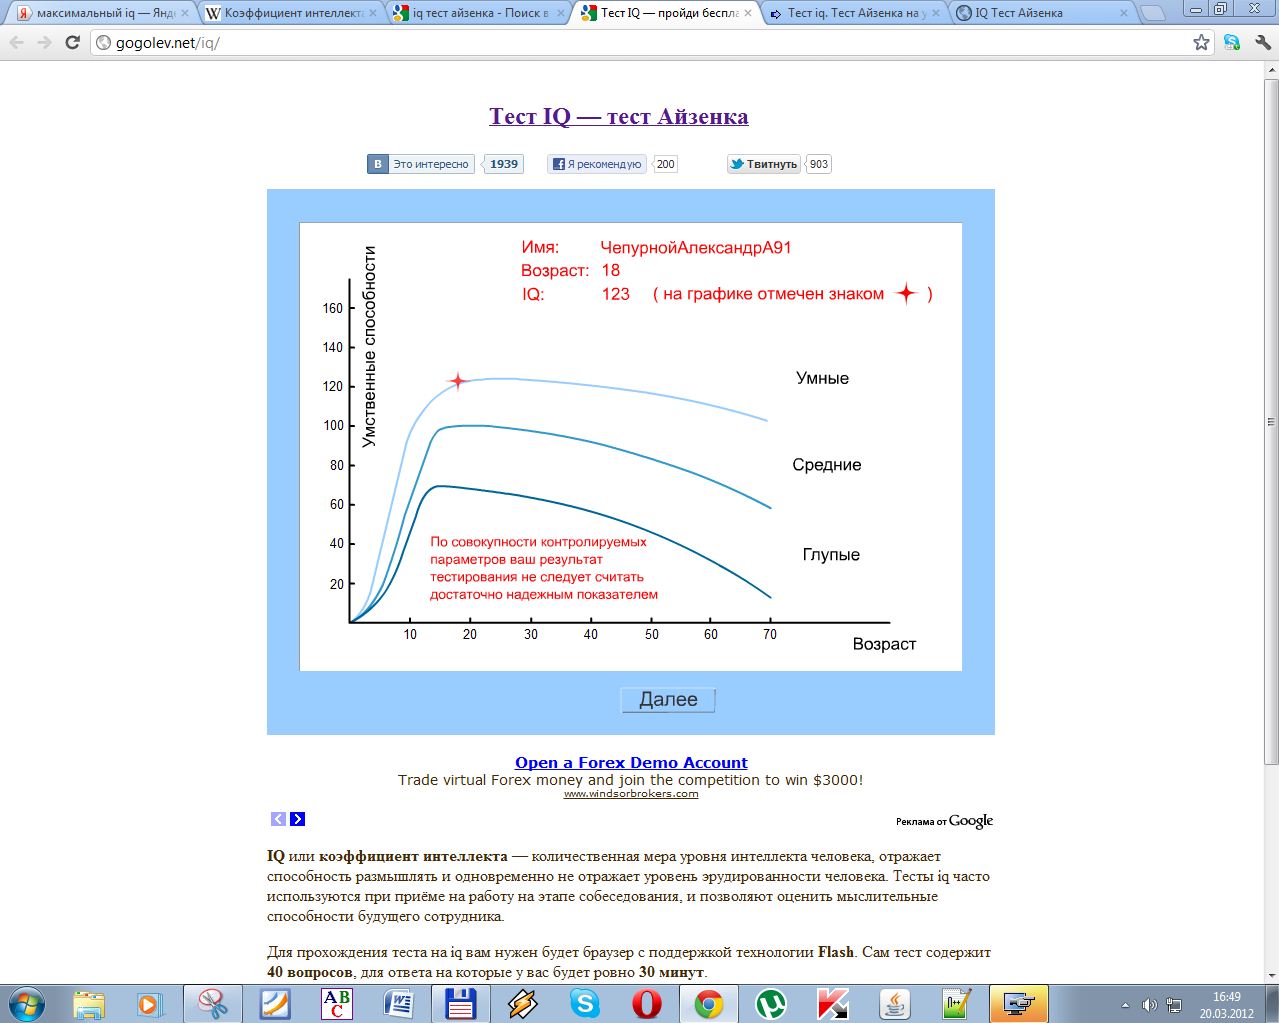Screen dimensions: 1279x1023
Task: Click the VK Это интересно button
Action: coord(422,164)
